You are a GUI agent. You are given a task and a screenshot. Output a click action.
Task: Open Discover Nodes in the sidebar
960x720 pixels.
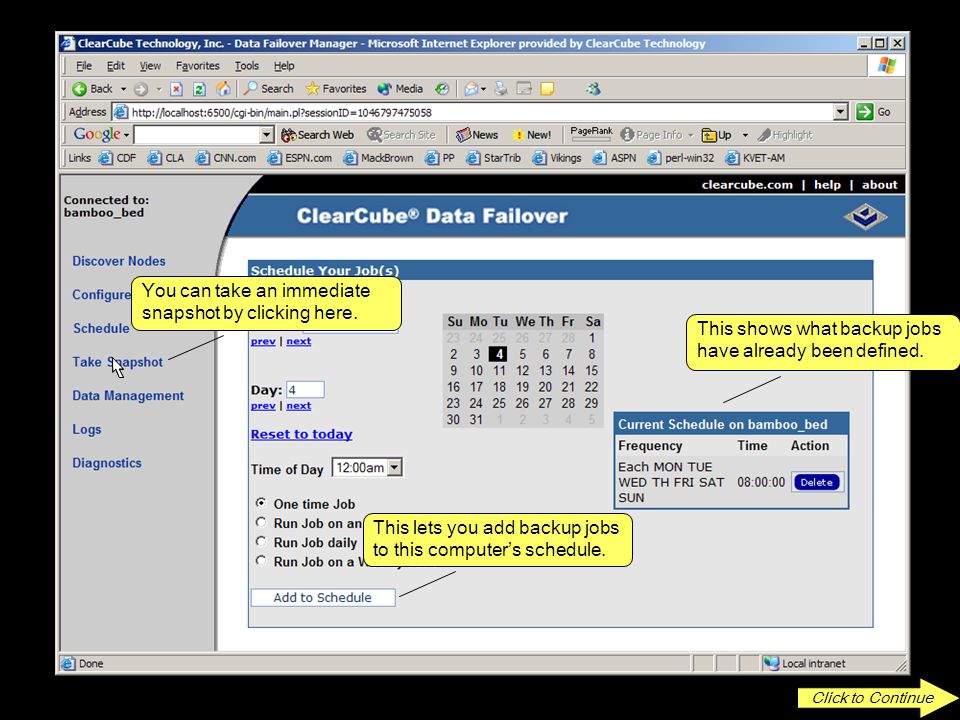pyautogui.click(x=119, y=261)
